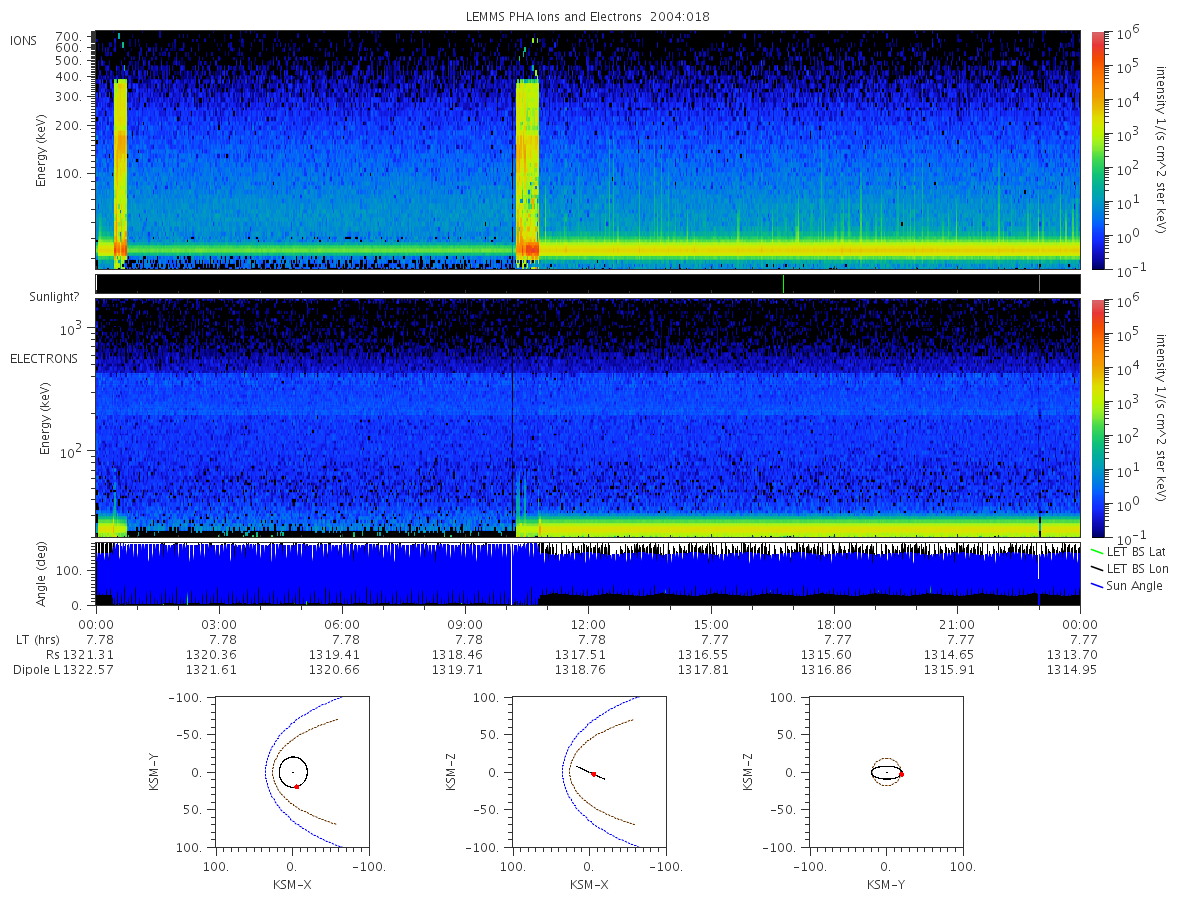1200x900 pixels.
Task: Click the 12:00 time axis label
Action: 588,625
